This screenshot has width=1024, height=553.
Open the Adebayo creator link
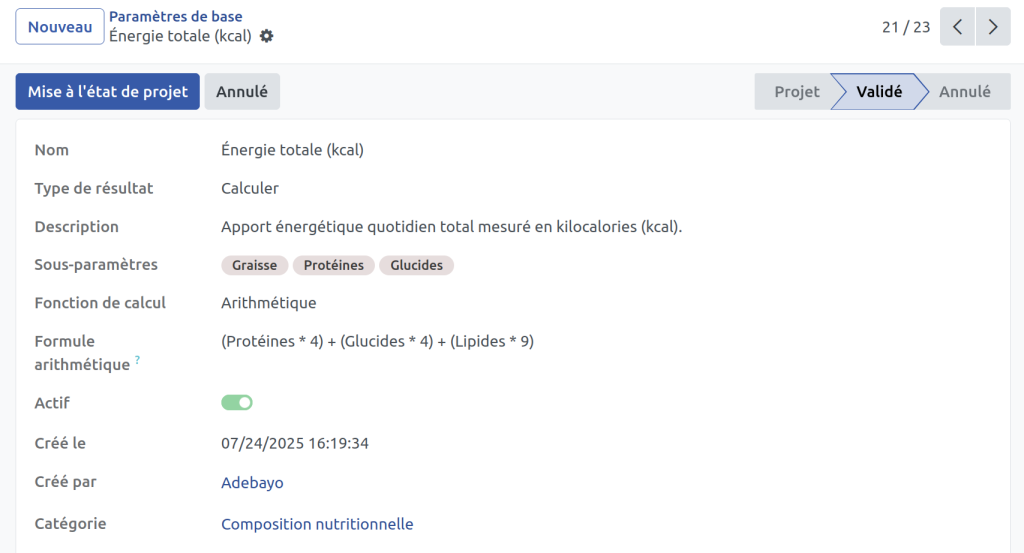coord(252,482)
